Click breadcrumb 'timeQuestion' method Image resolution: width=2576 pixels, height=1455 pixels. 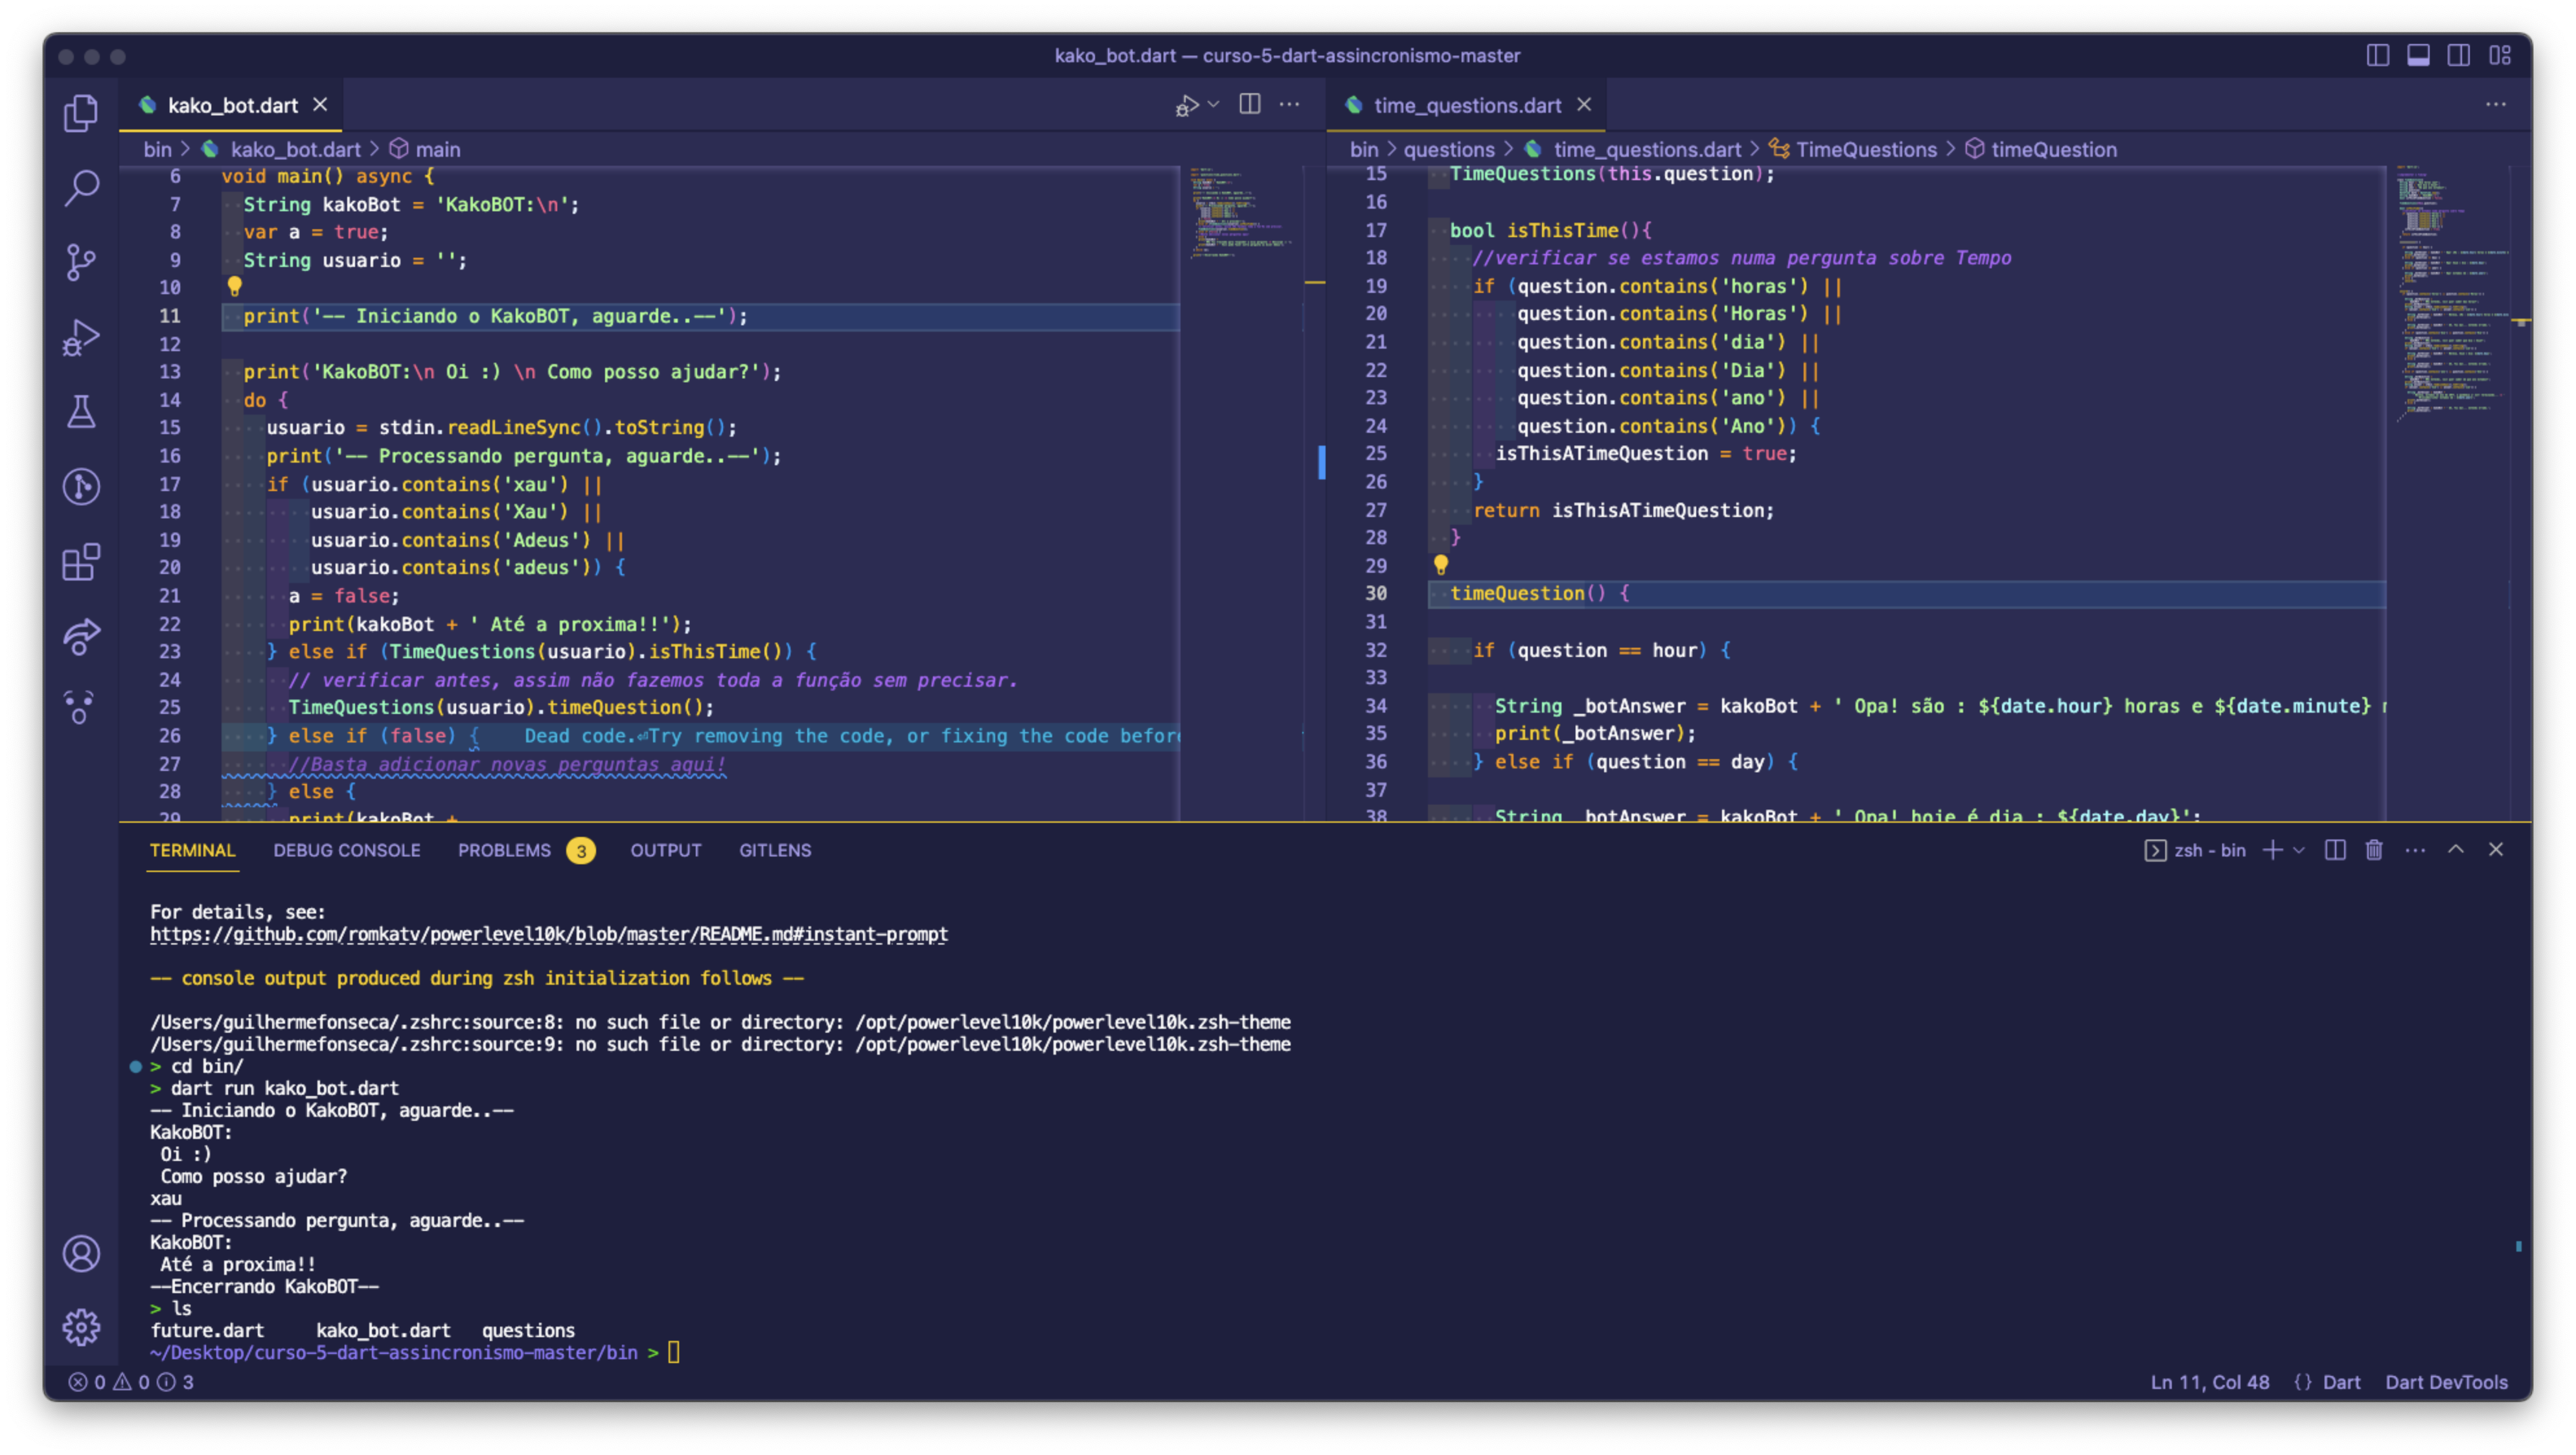tap(2054, 149)
